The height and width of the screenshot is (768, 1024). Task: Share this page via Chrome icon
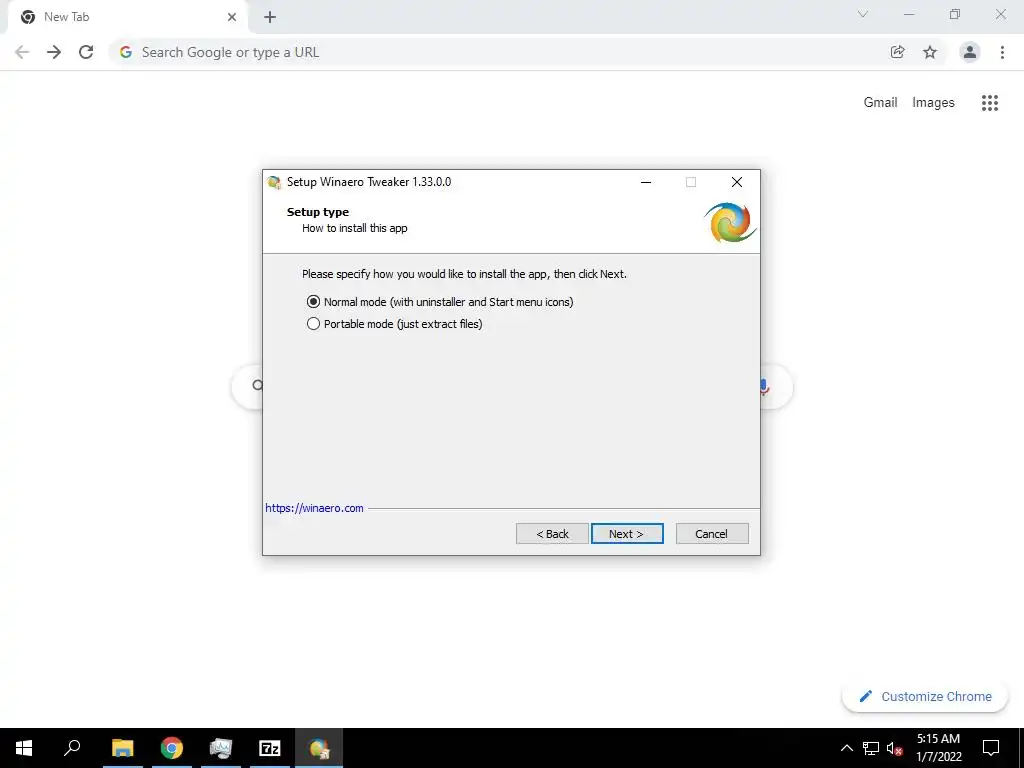click(x=898, y=52)
